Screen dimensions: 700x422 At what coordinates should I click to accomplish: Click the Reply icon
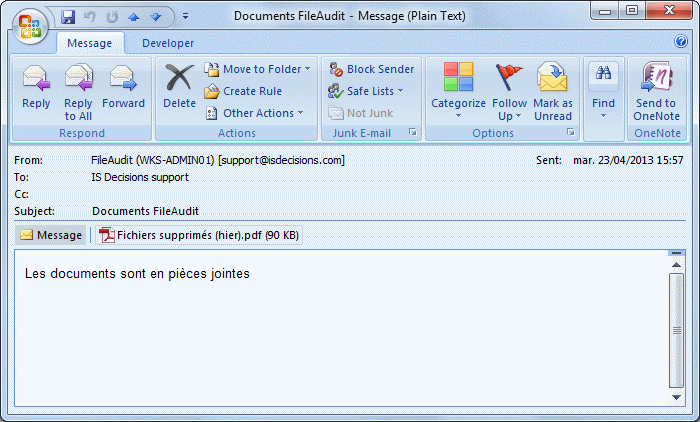point(36,87)
